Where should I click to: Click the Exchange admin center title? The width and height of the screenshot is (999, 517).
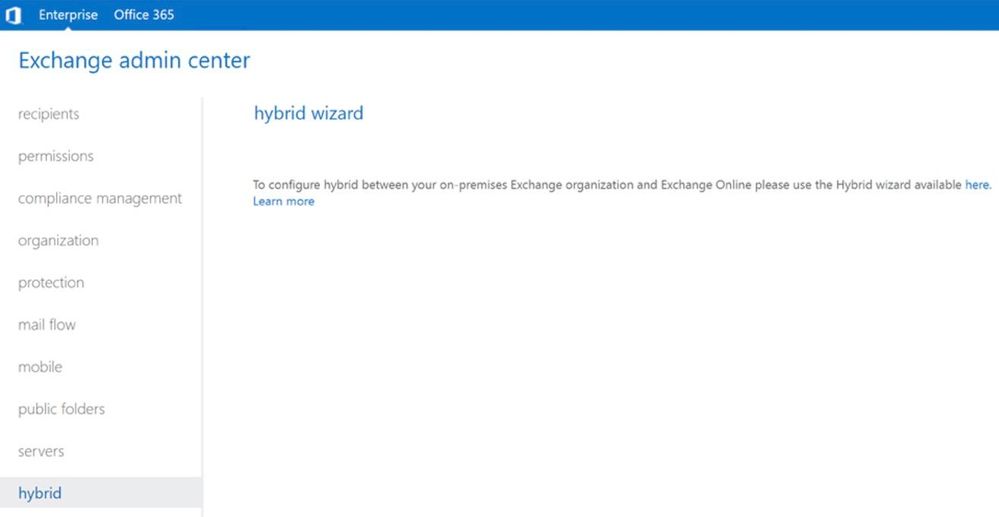click(x=134, y=61)
